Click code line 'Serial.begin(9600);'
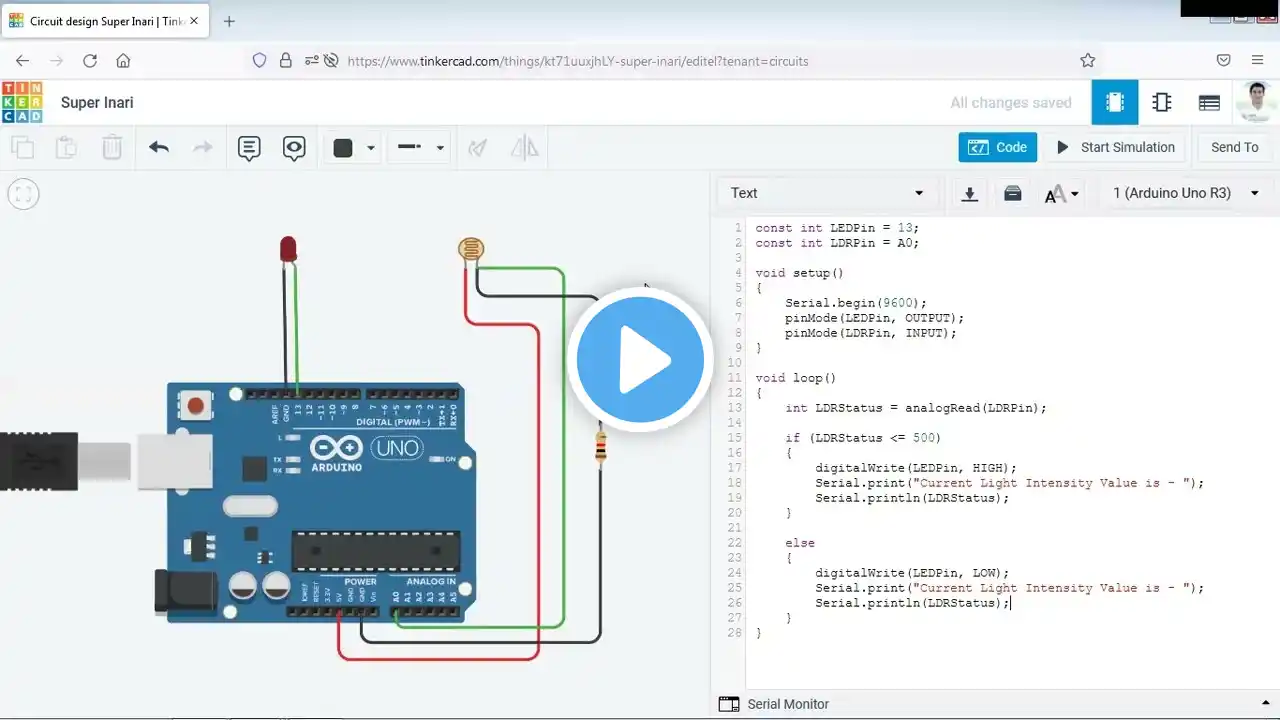Image resolution: width=1280 pixels, height=720 pixels. 856,303
